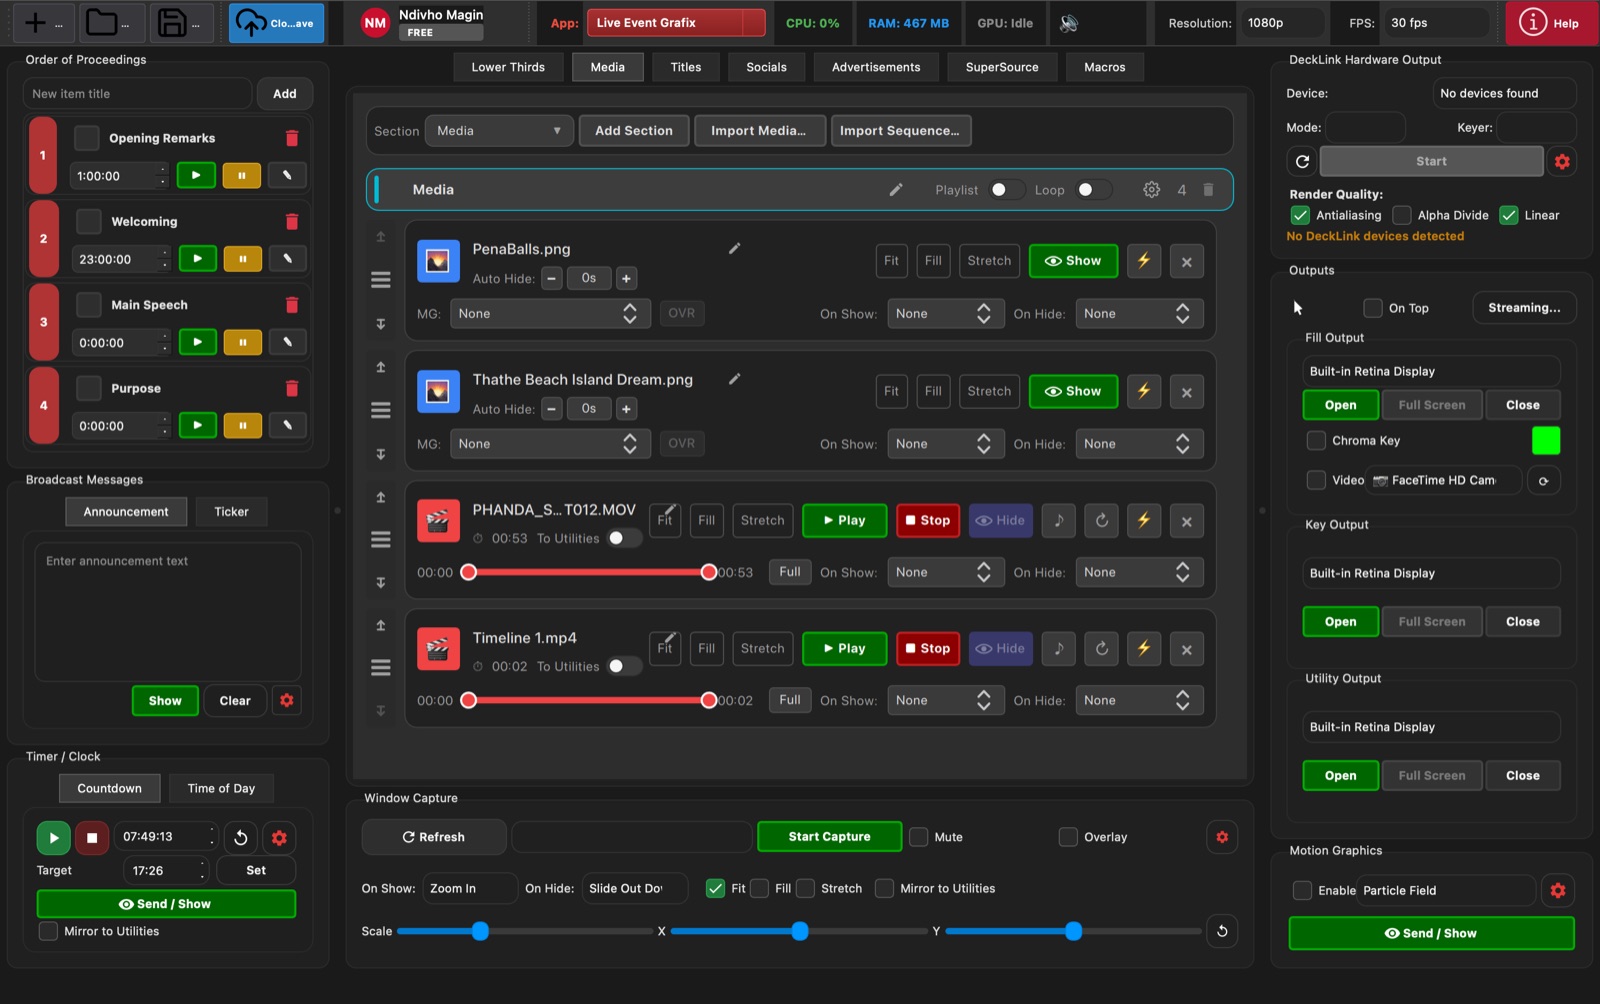Open the MG dropdown for PenaBalls.png
The image size is (1600, 1004).
click(x=550, y=314)
